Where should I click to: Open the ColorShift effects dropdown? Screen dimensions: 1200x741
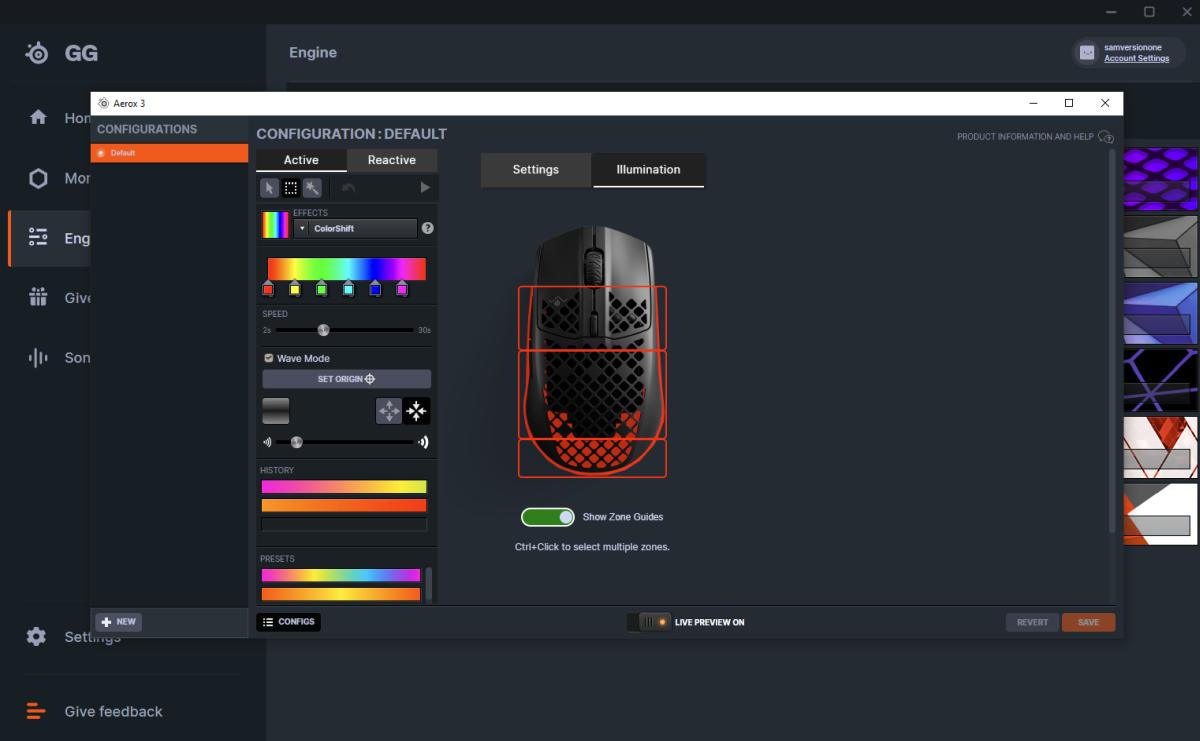point(356,229)
